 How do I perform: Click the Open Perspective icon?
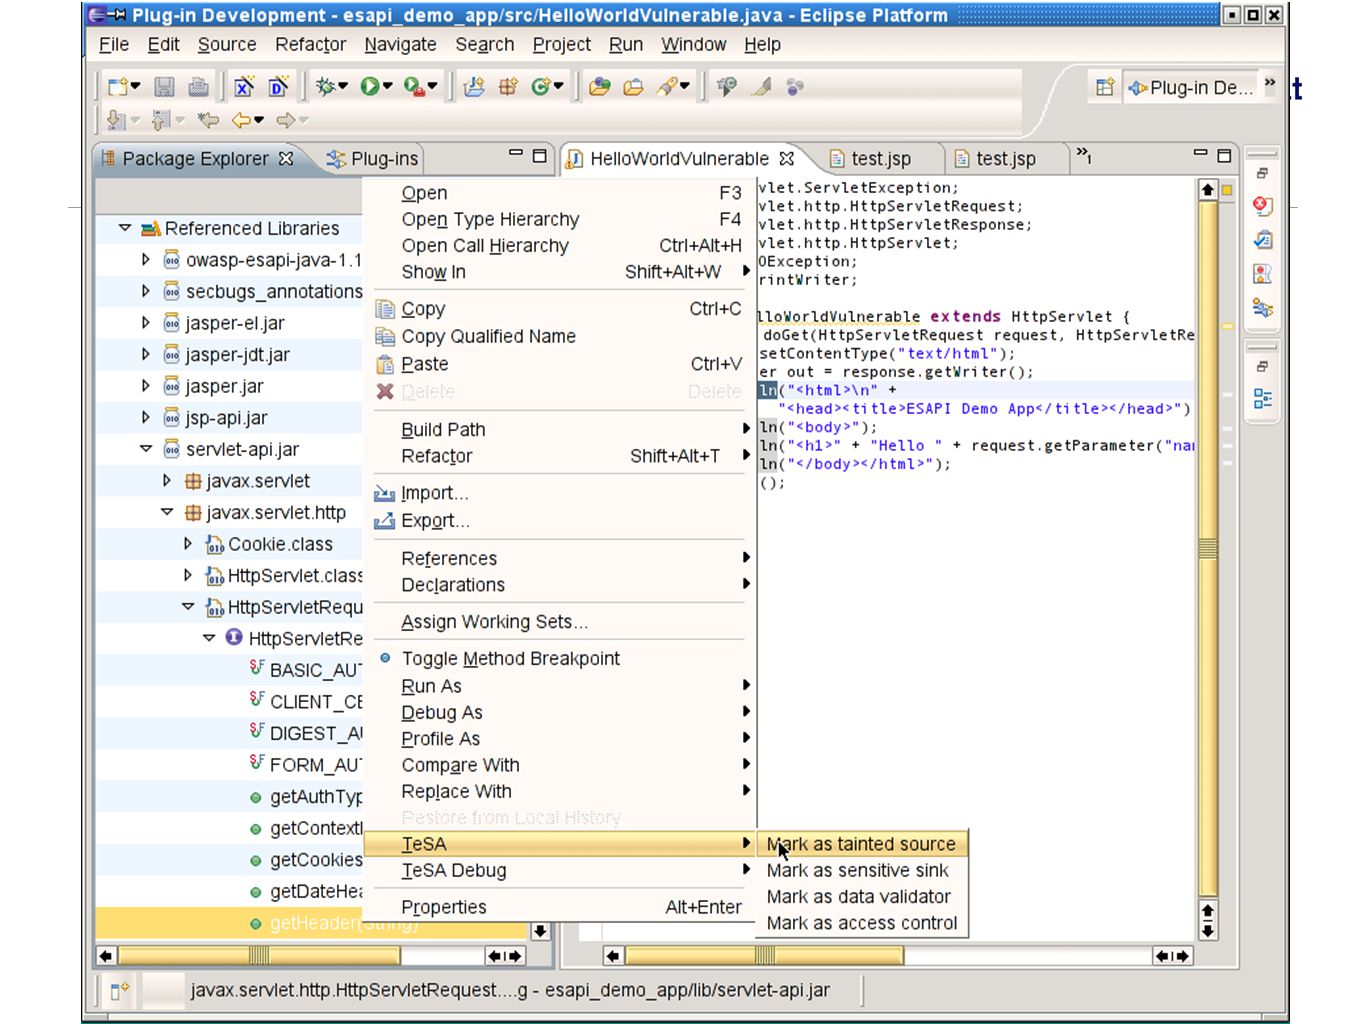1104,87
